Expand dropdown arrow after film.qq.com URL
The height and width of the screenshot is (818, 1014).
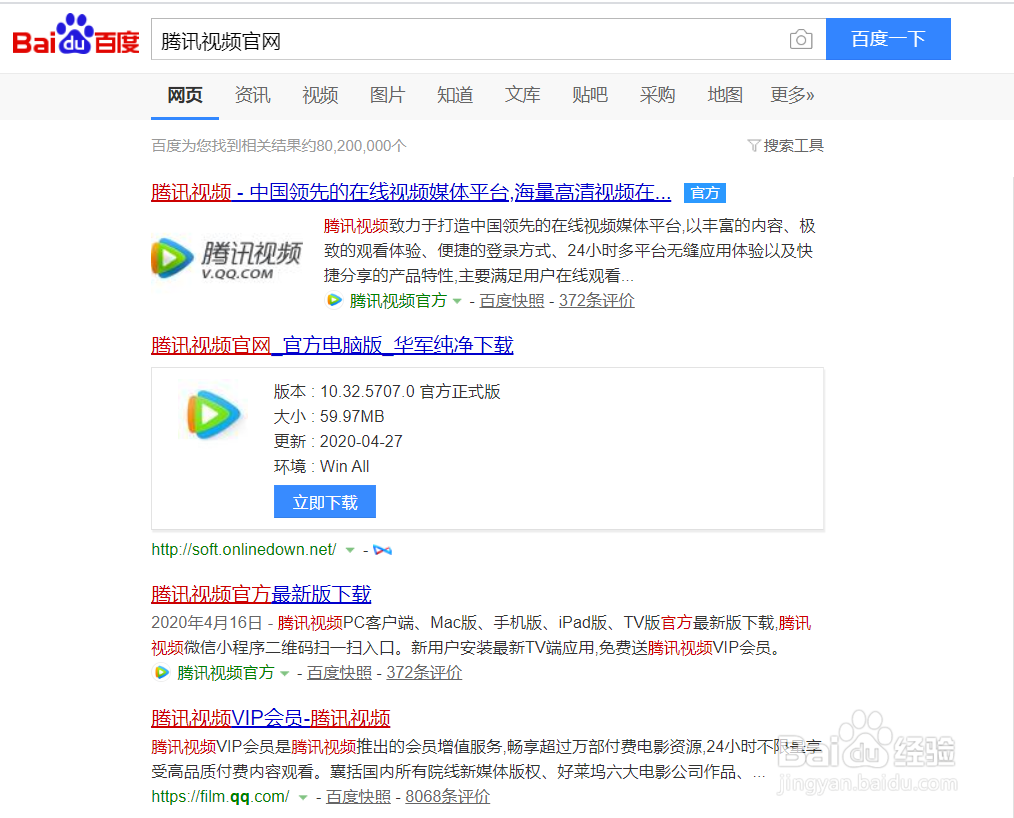303,797
